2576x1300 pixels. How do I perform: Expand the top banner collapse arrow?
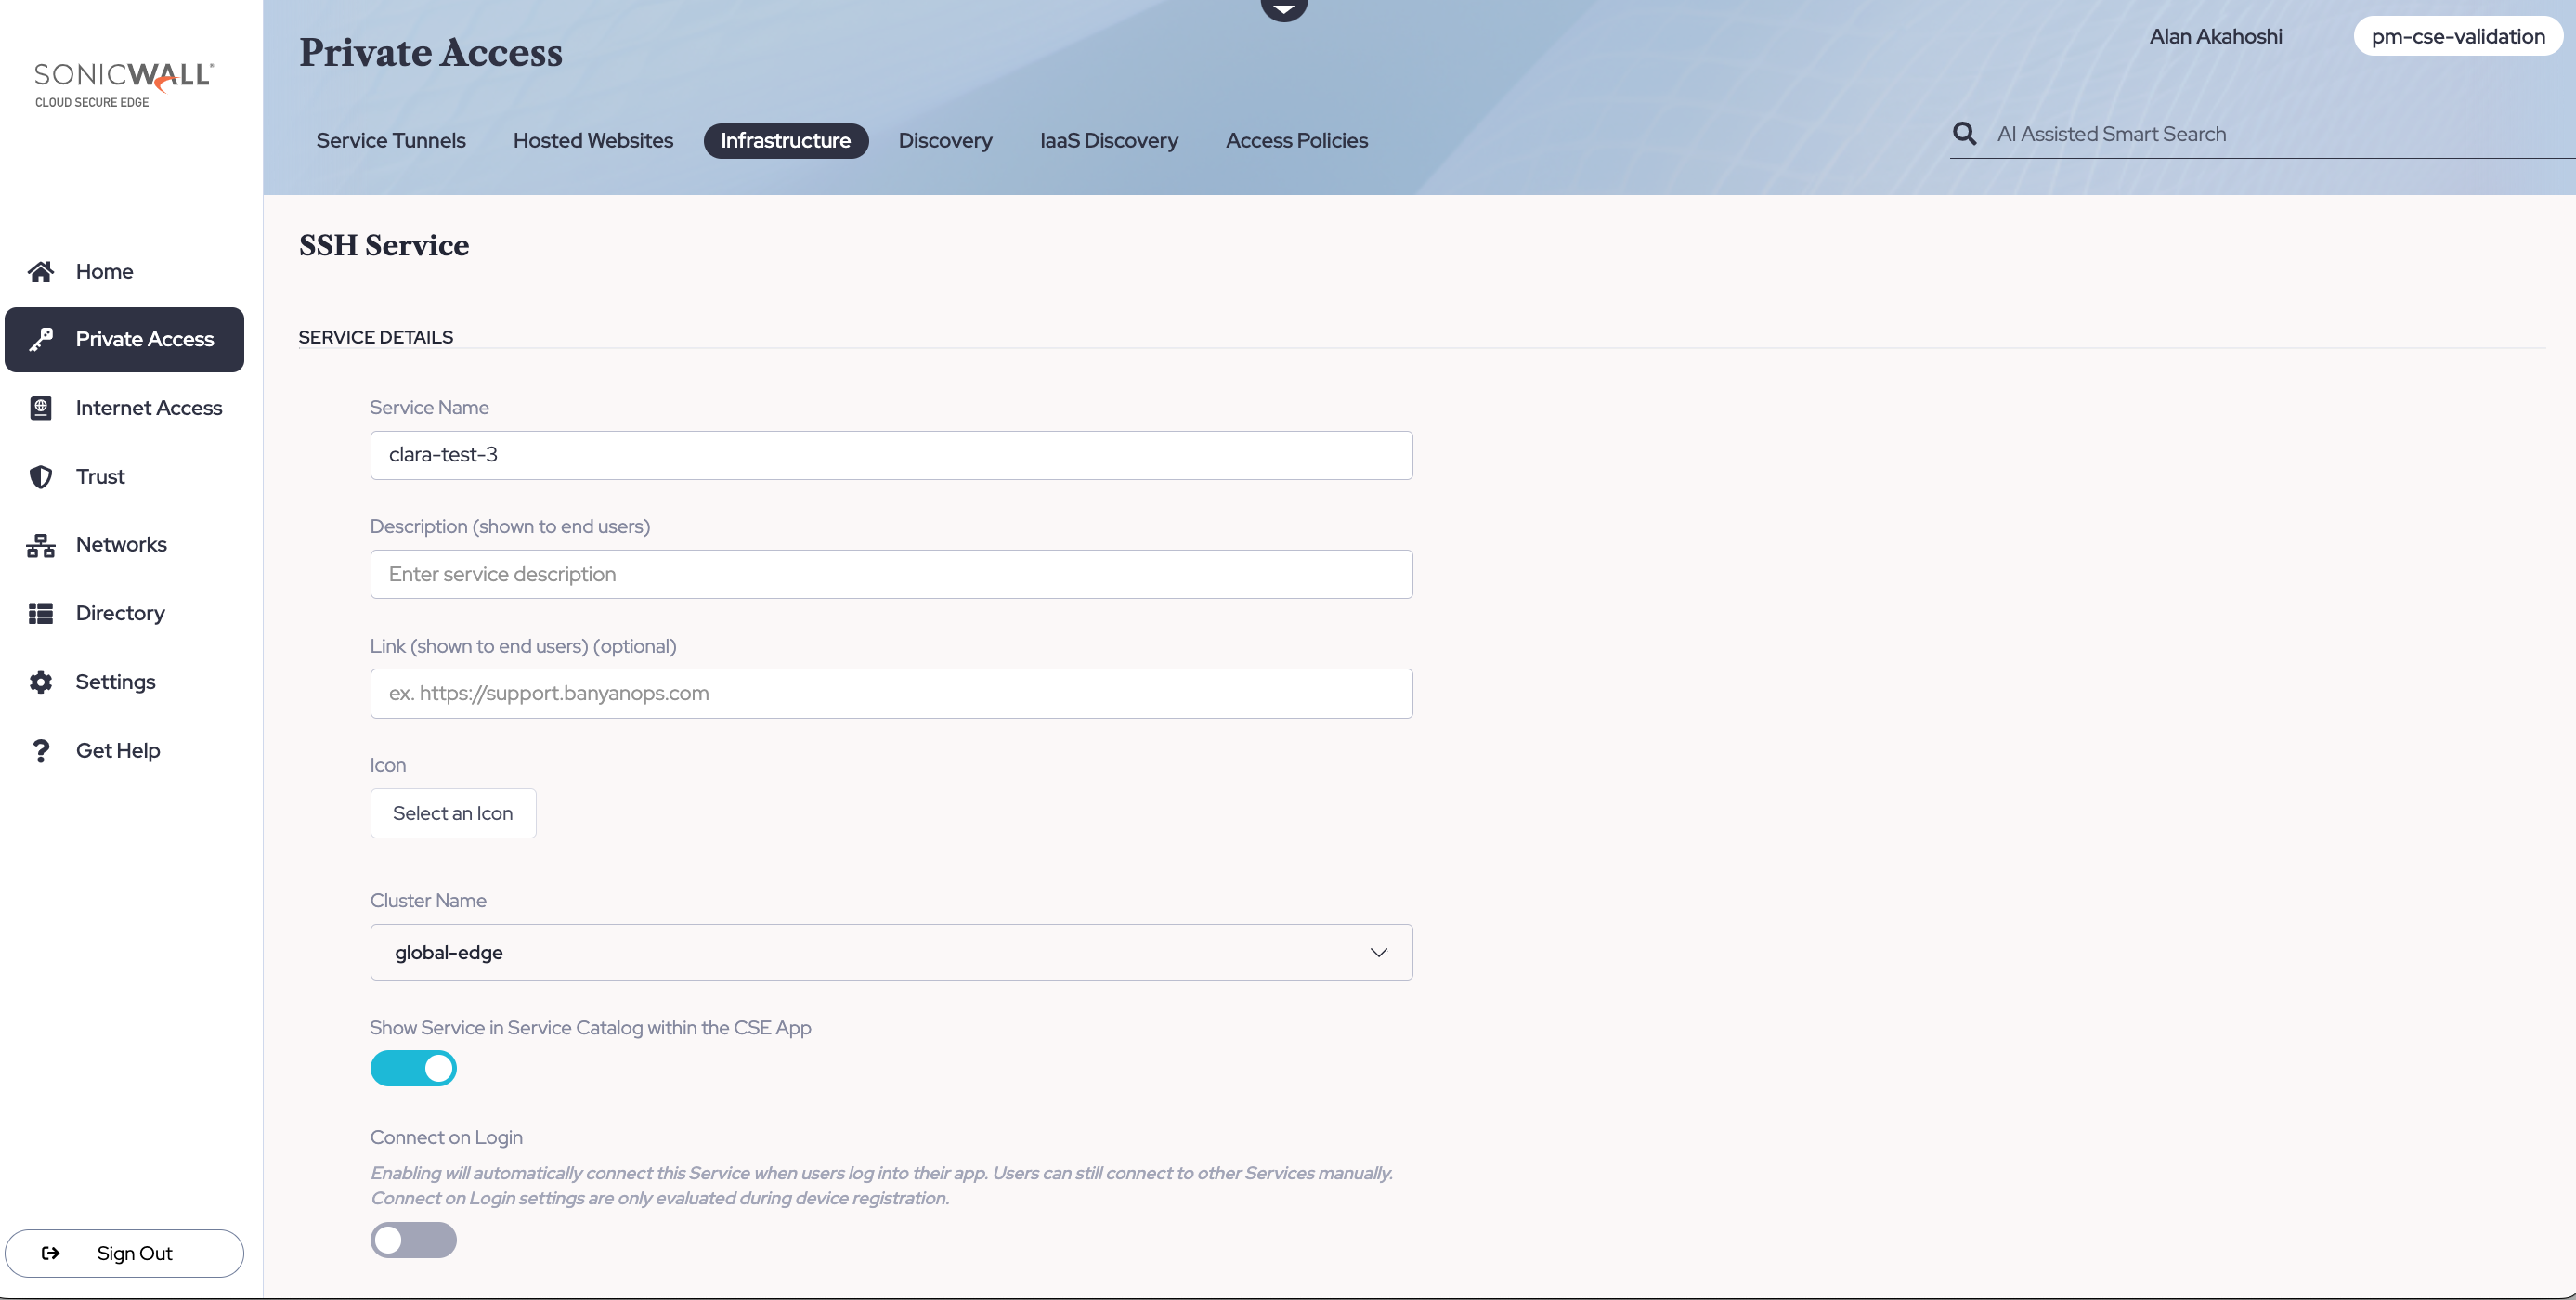click(x=1284, y=9)
